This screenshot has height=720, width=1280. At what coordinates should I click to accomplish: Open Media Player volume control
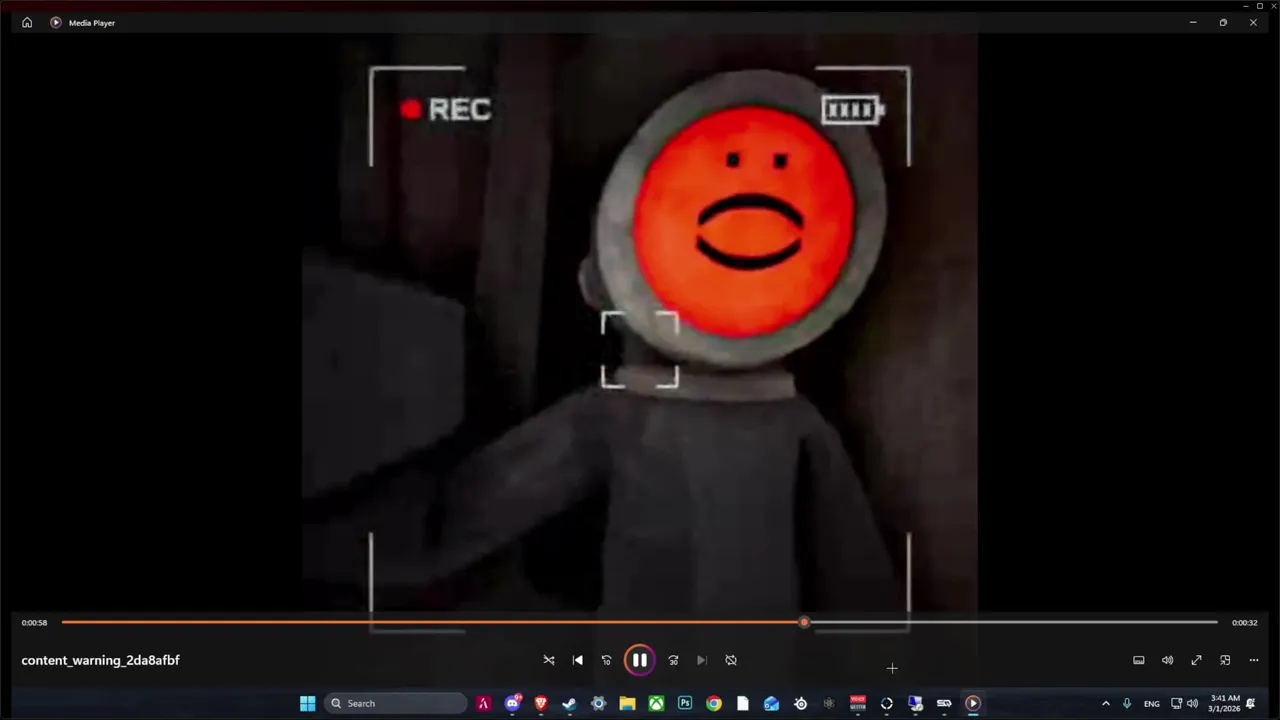tap(1167, 660)
